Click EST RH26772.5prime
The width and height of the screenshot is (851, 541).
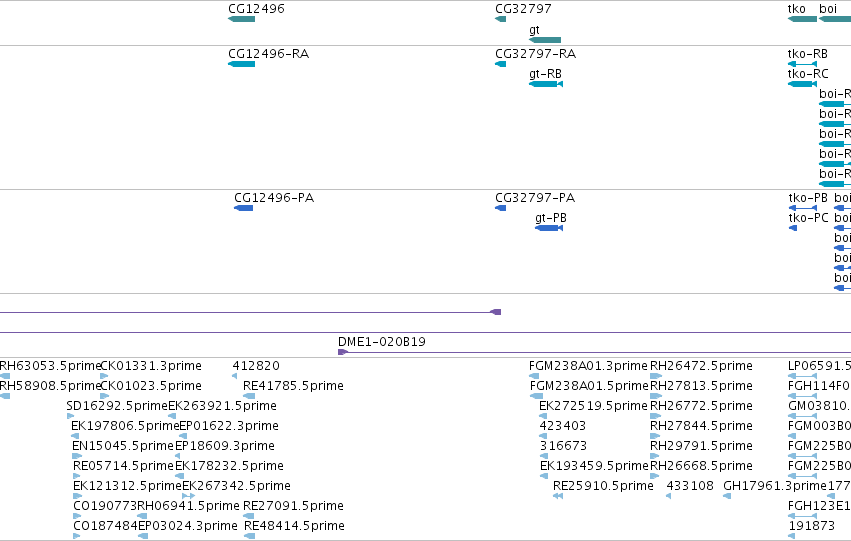(701, 406)
